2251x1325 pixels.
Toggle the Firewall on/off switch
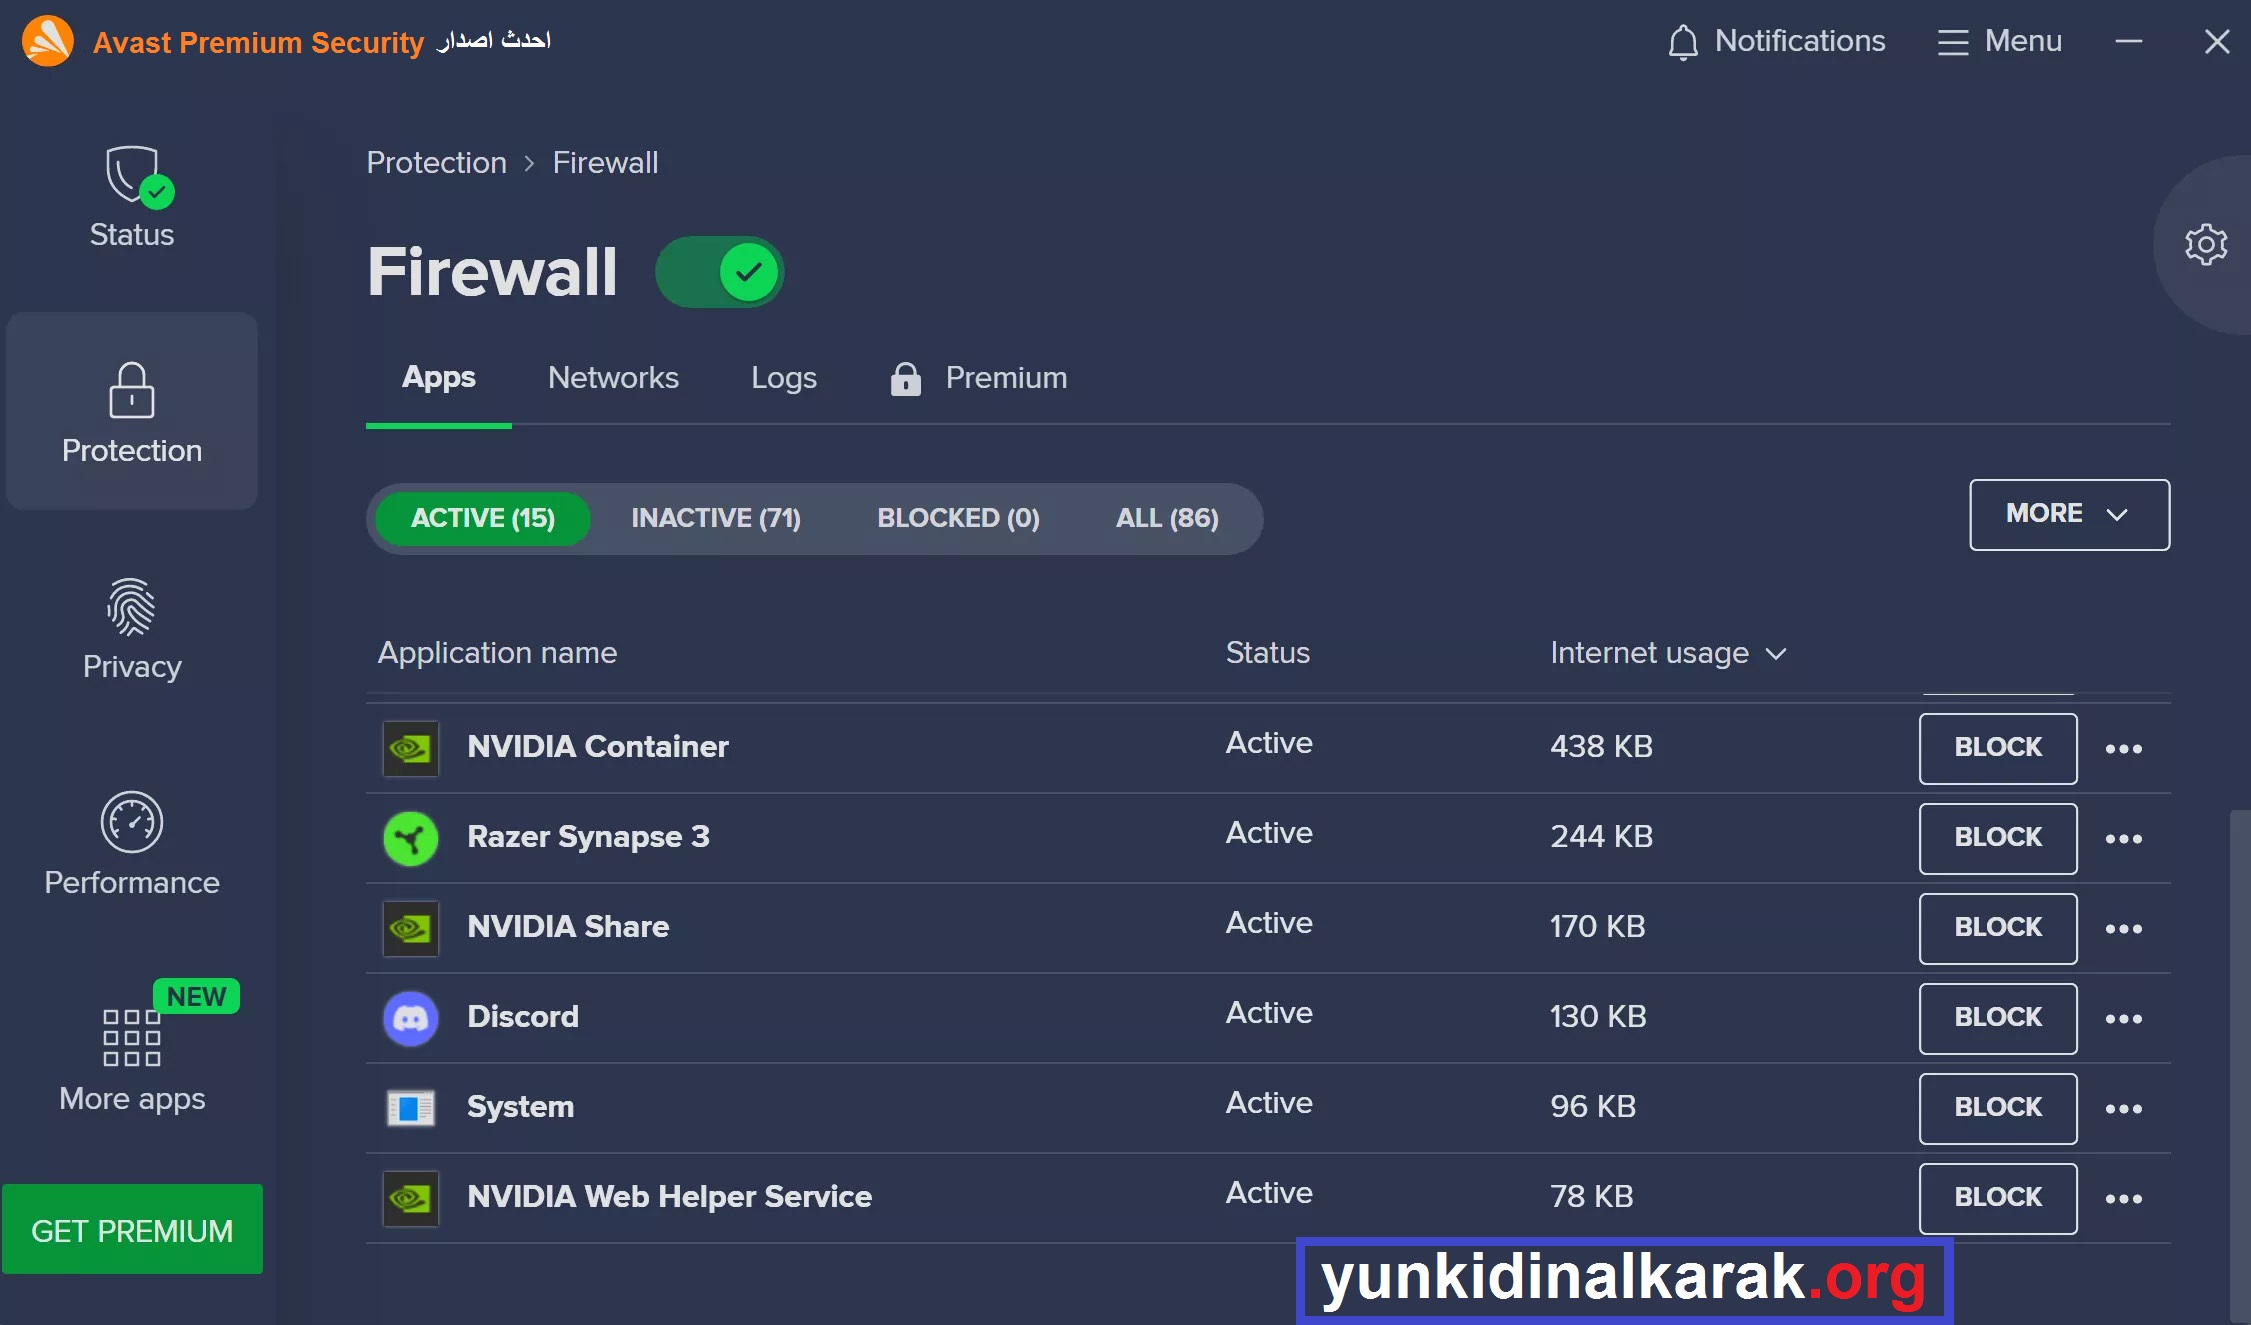719,271
